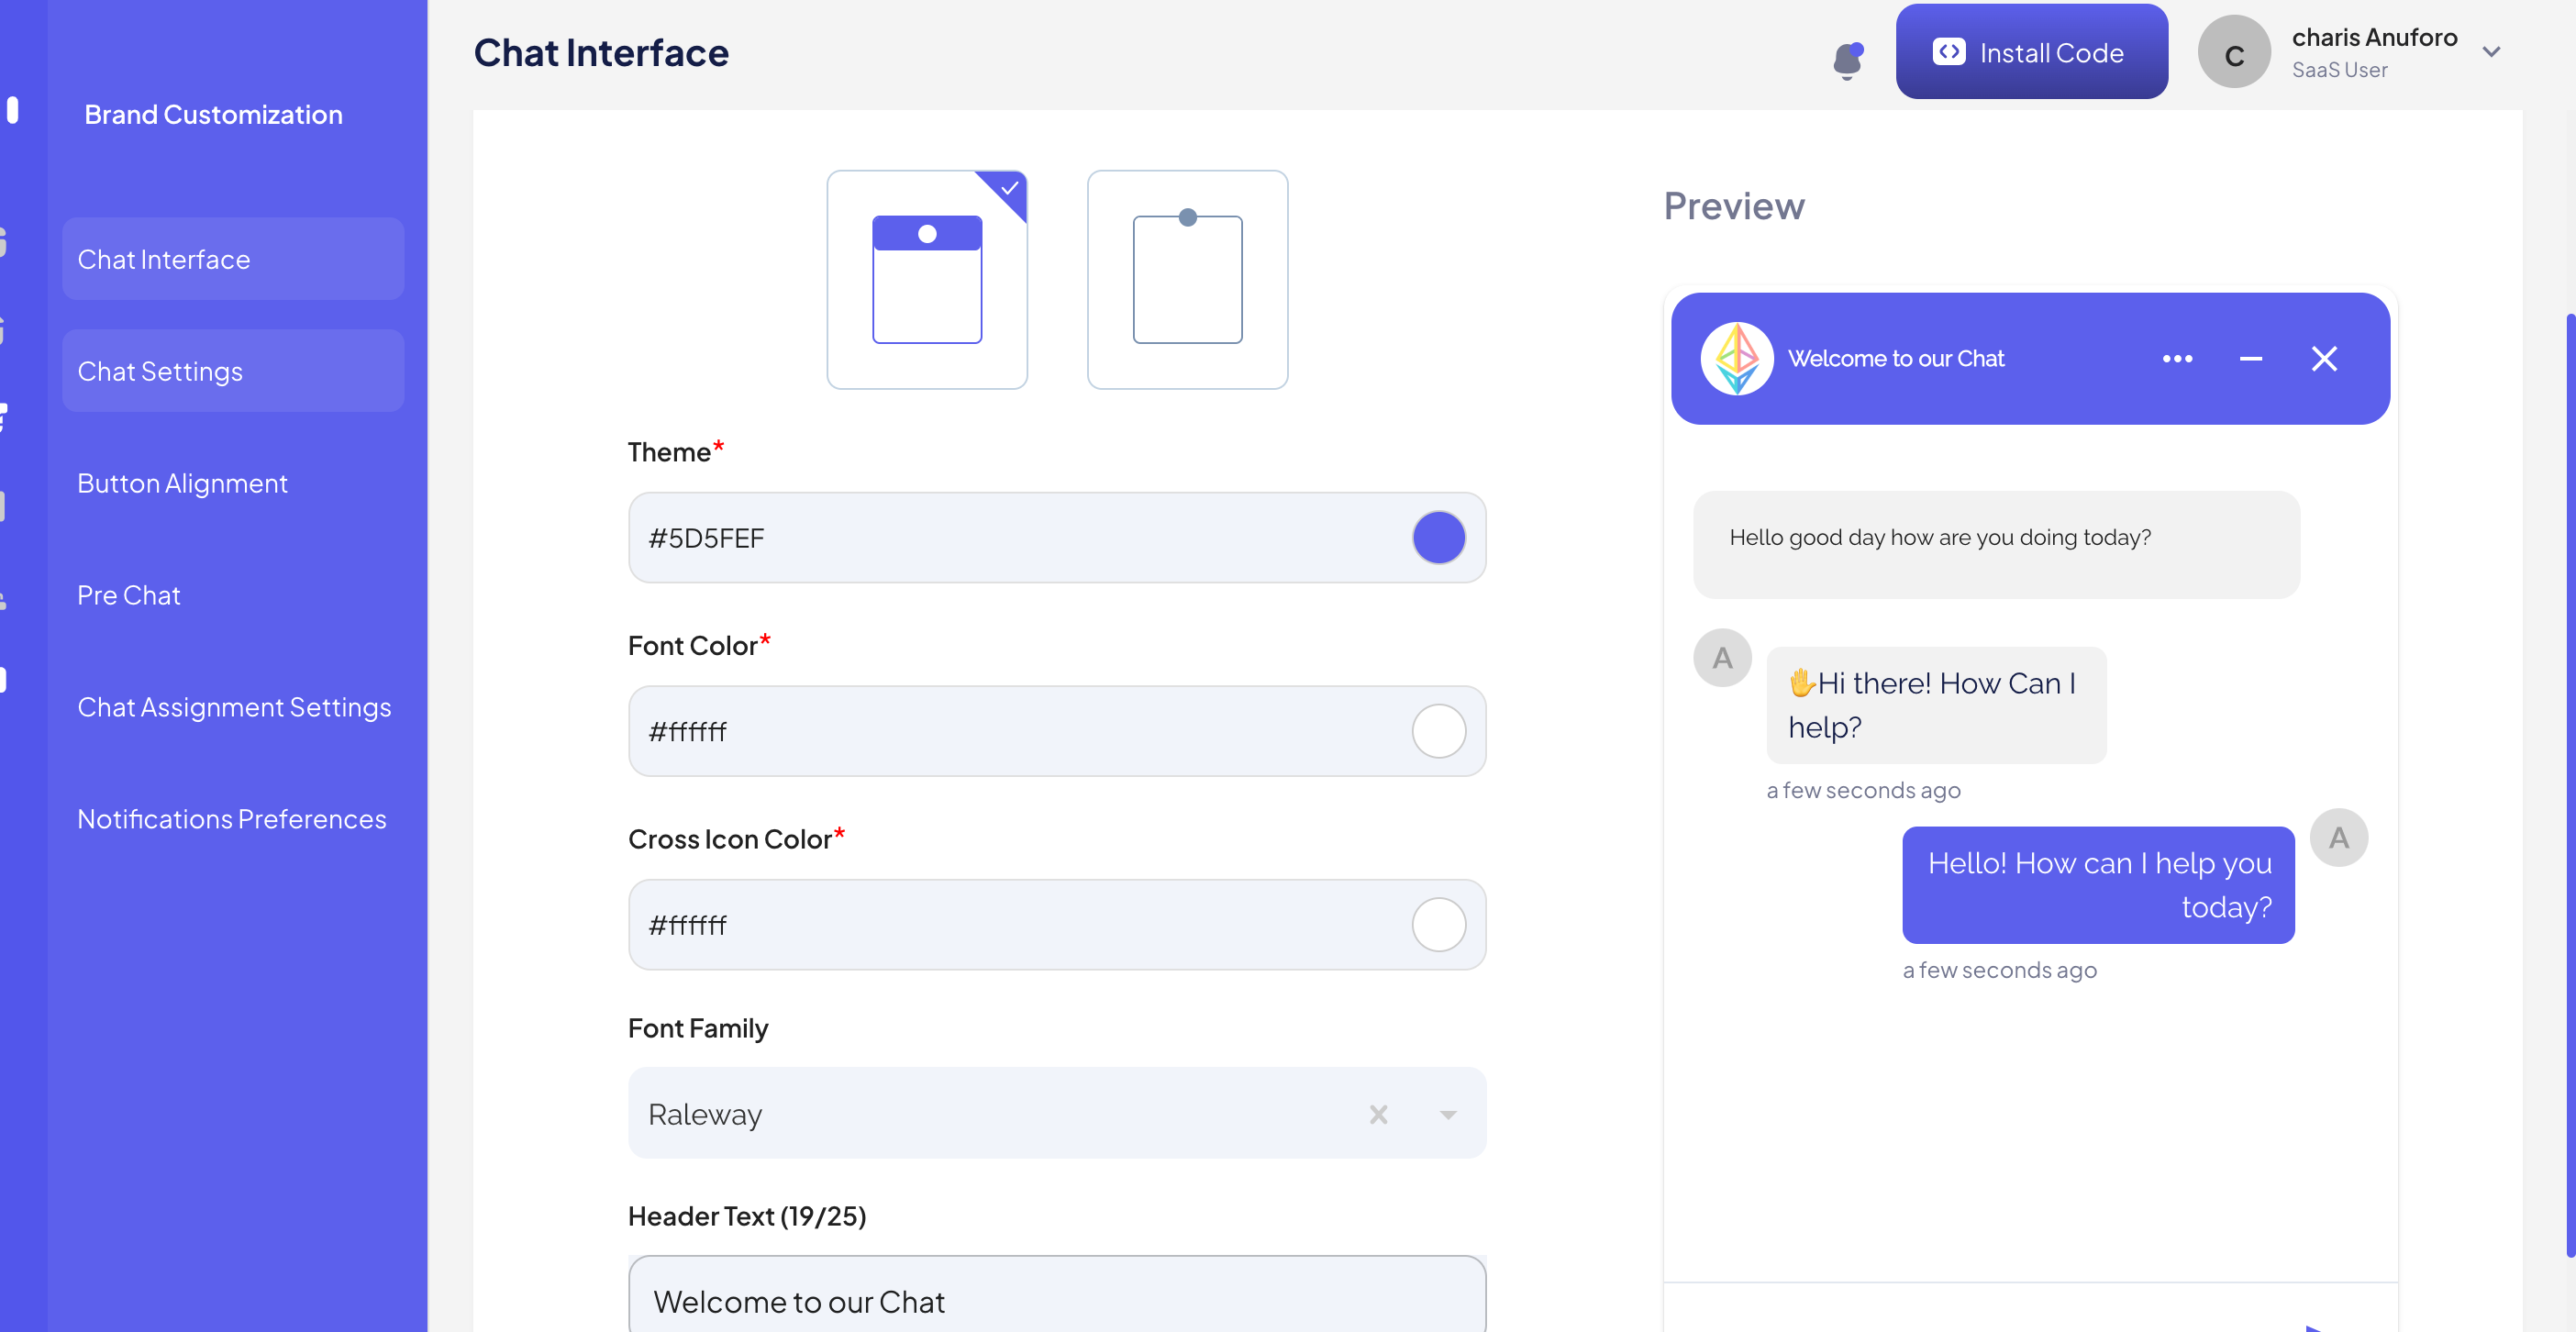Image resolution: width=2576 pixels, height=1332 pixels.
Task: Open the Raleway font combo box
Action: (1000, 1114)
